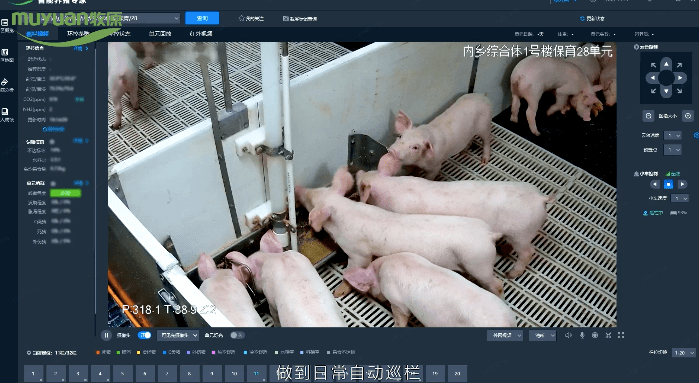Click the blue stop button in cruise control
This screenshot has height=383, width=699.
pyautogui.click(x=668, y=184)
